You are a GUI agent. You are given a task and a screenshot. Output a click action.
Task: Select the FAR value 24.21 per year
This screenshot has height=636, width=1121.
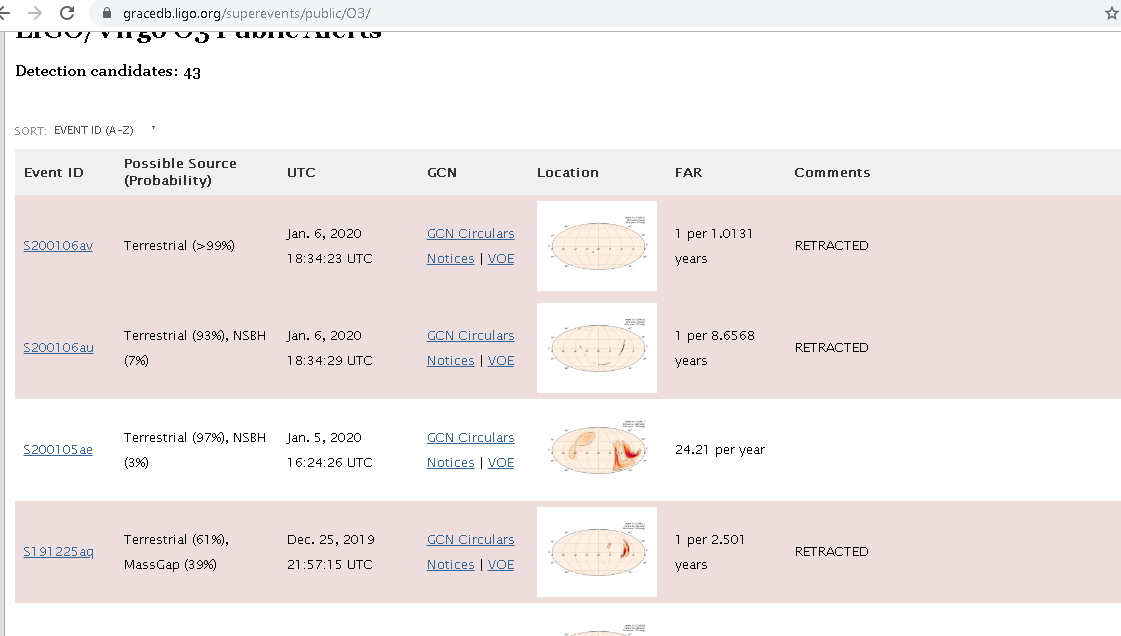pos(720,449)
